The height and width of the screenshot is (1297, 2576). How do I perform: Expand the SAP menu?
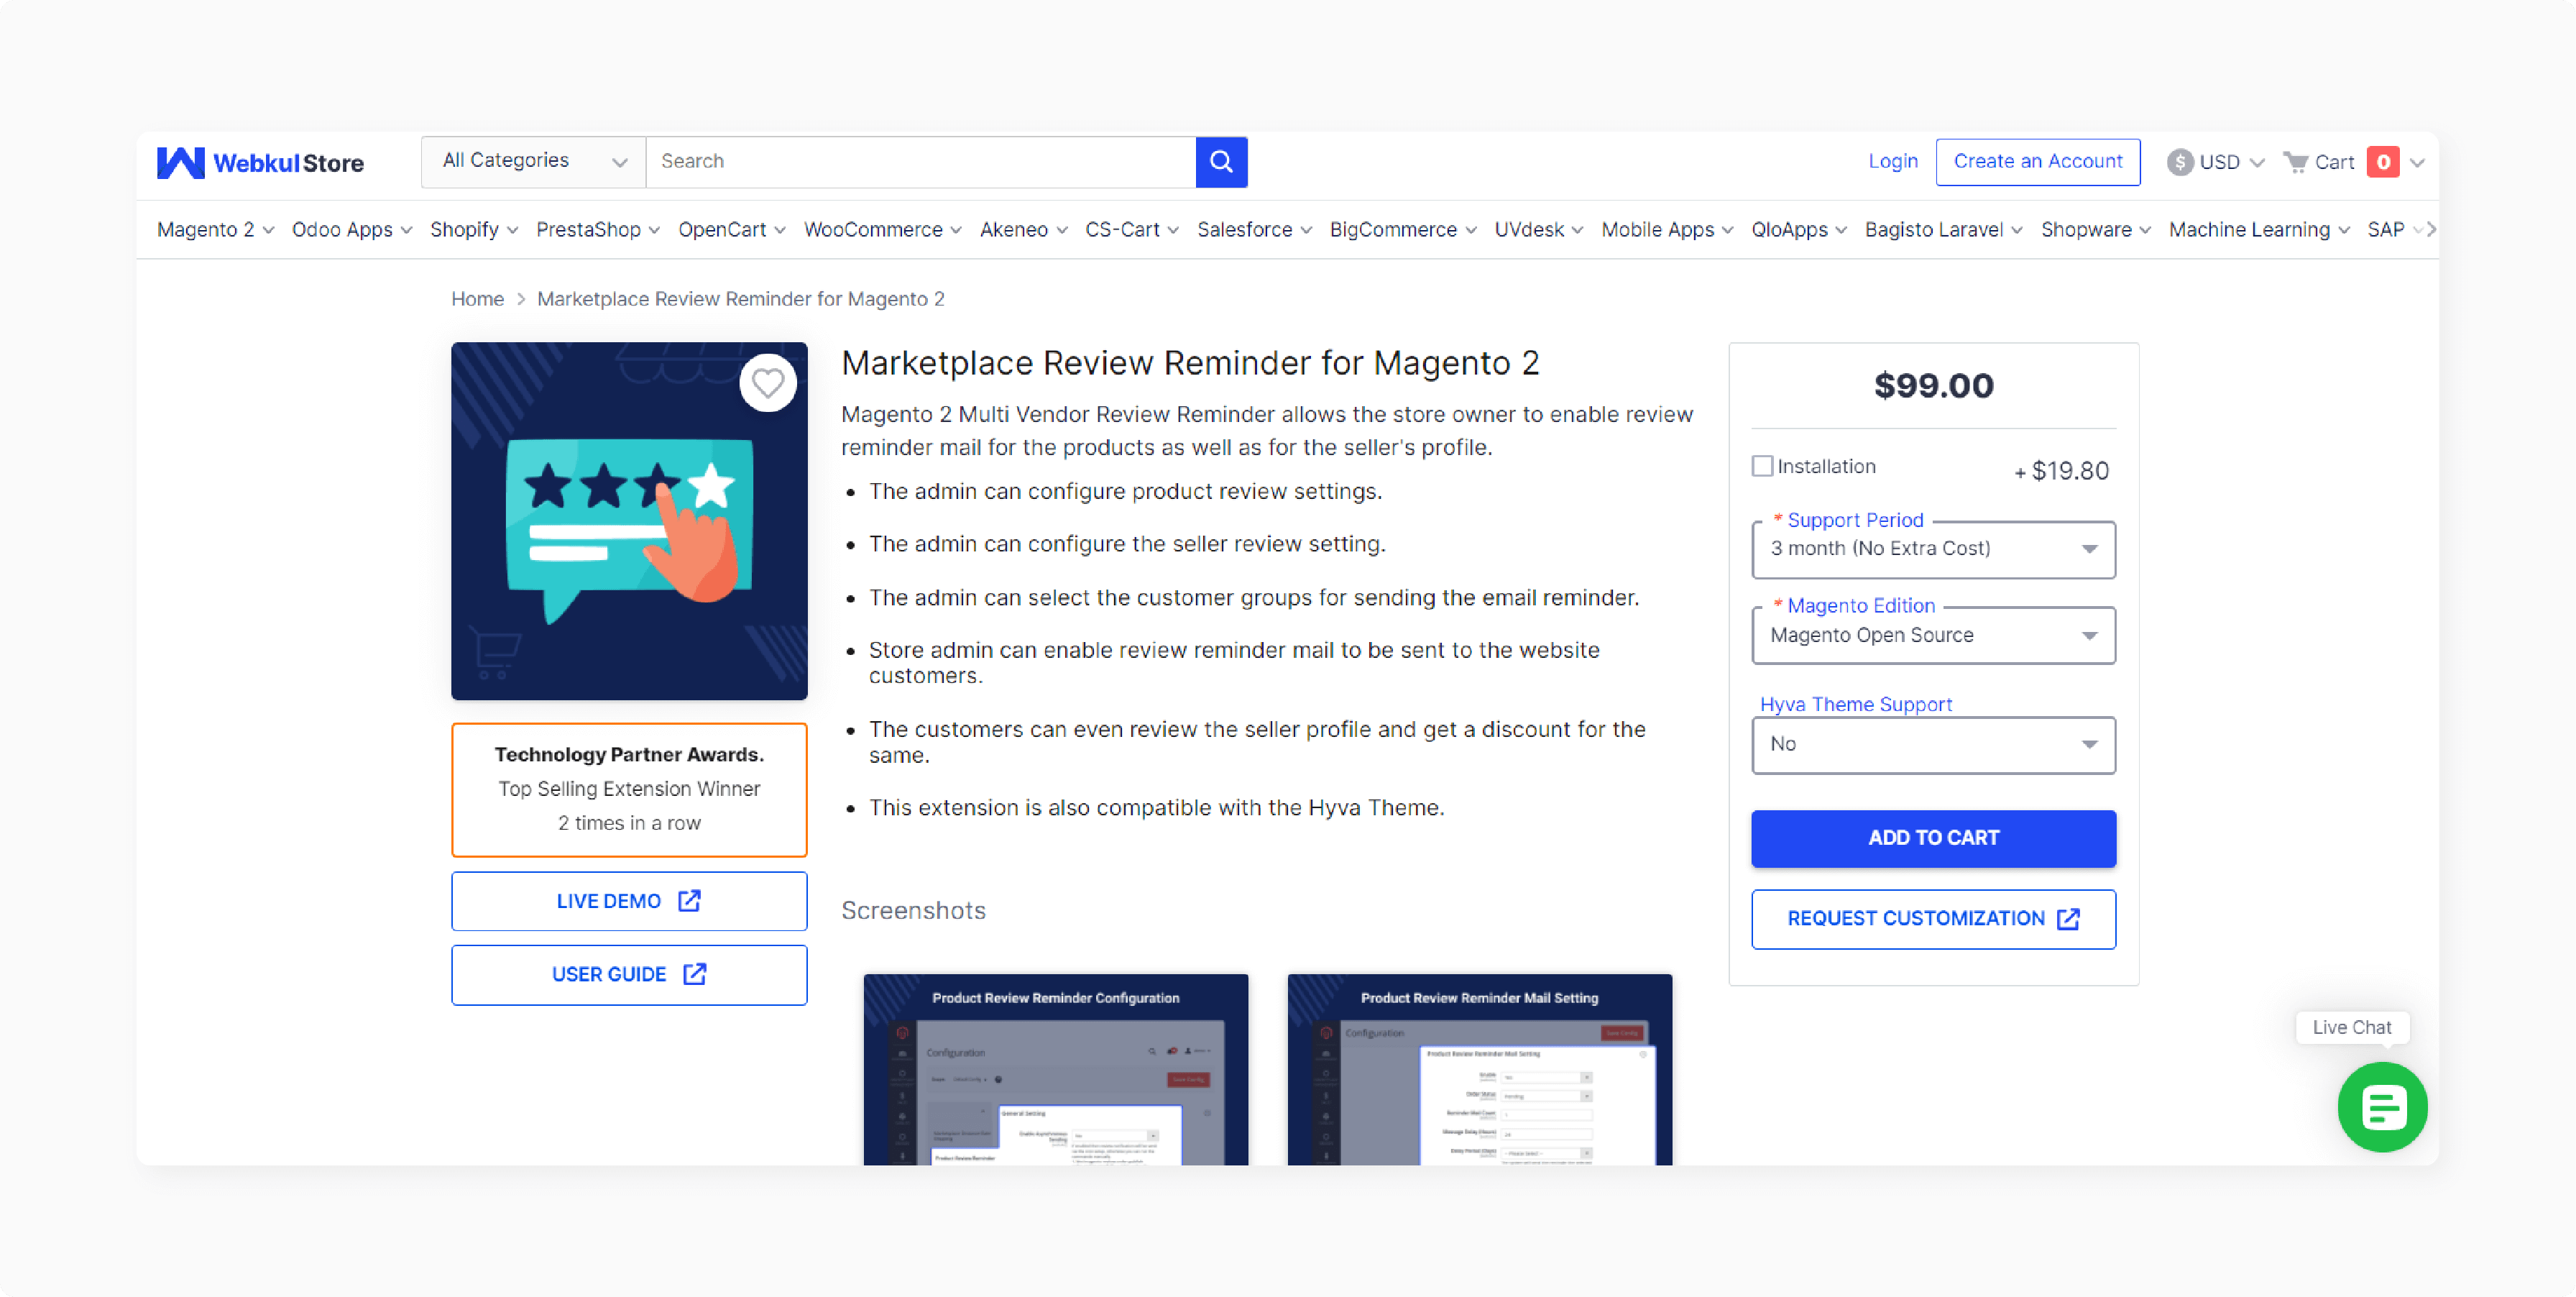point(2395,230)
